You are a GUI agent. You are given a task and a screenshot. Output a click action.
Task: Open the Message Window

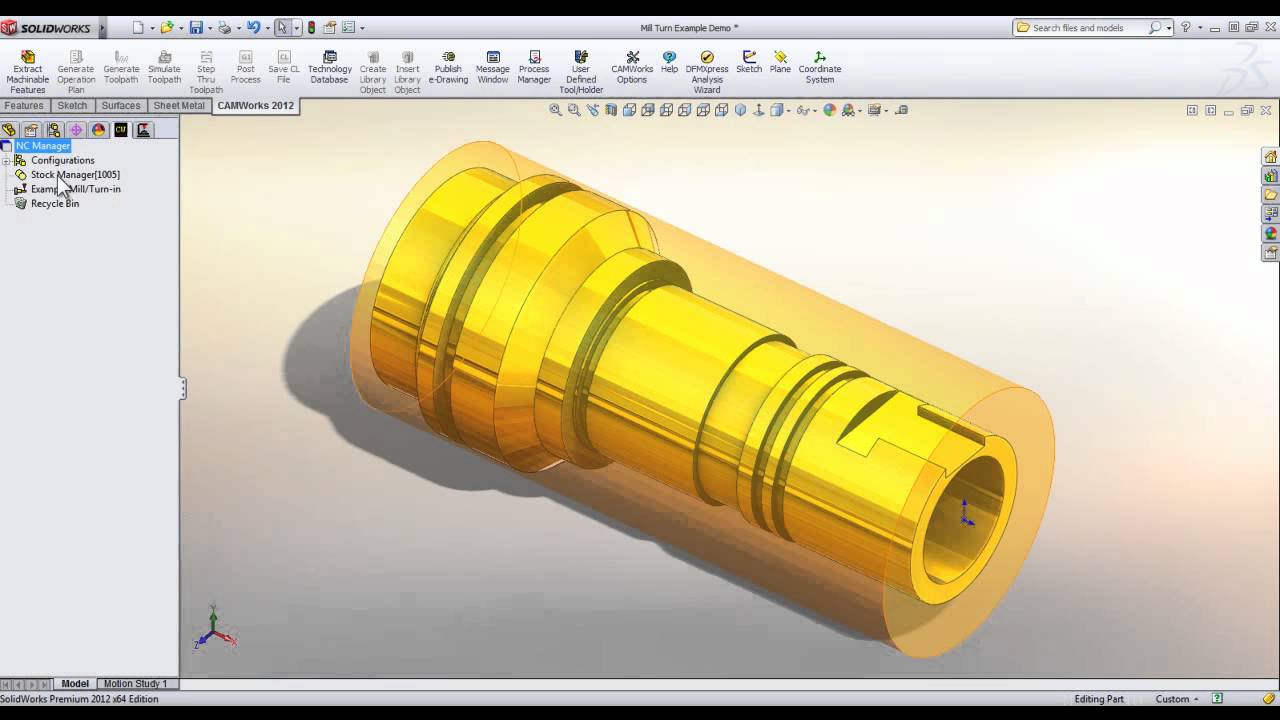(x=493, y=67)
